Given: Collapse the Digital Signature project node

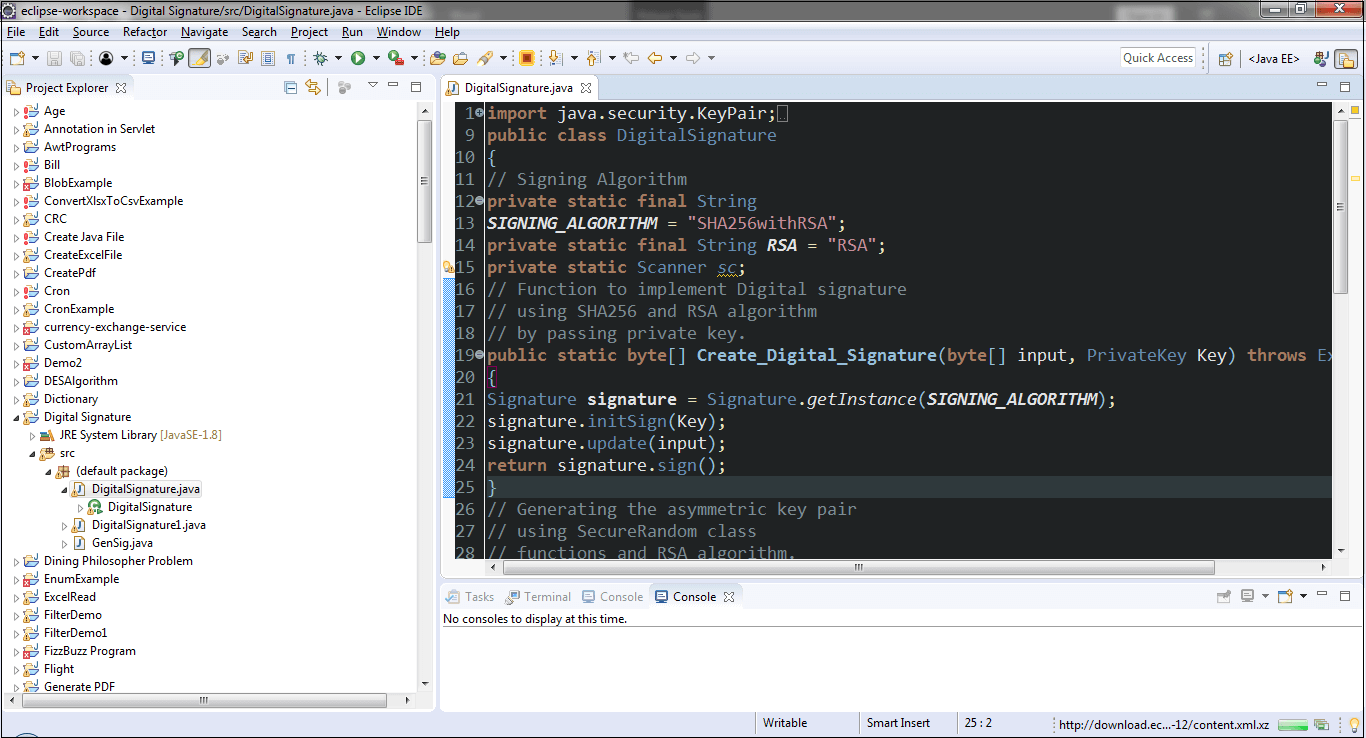Looking at the screenshot, I should (16, 418).
